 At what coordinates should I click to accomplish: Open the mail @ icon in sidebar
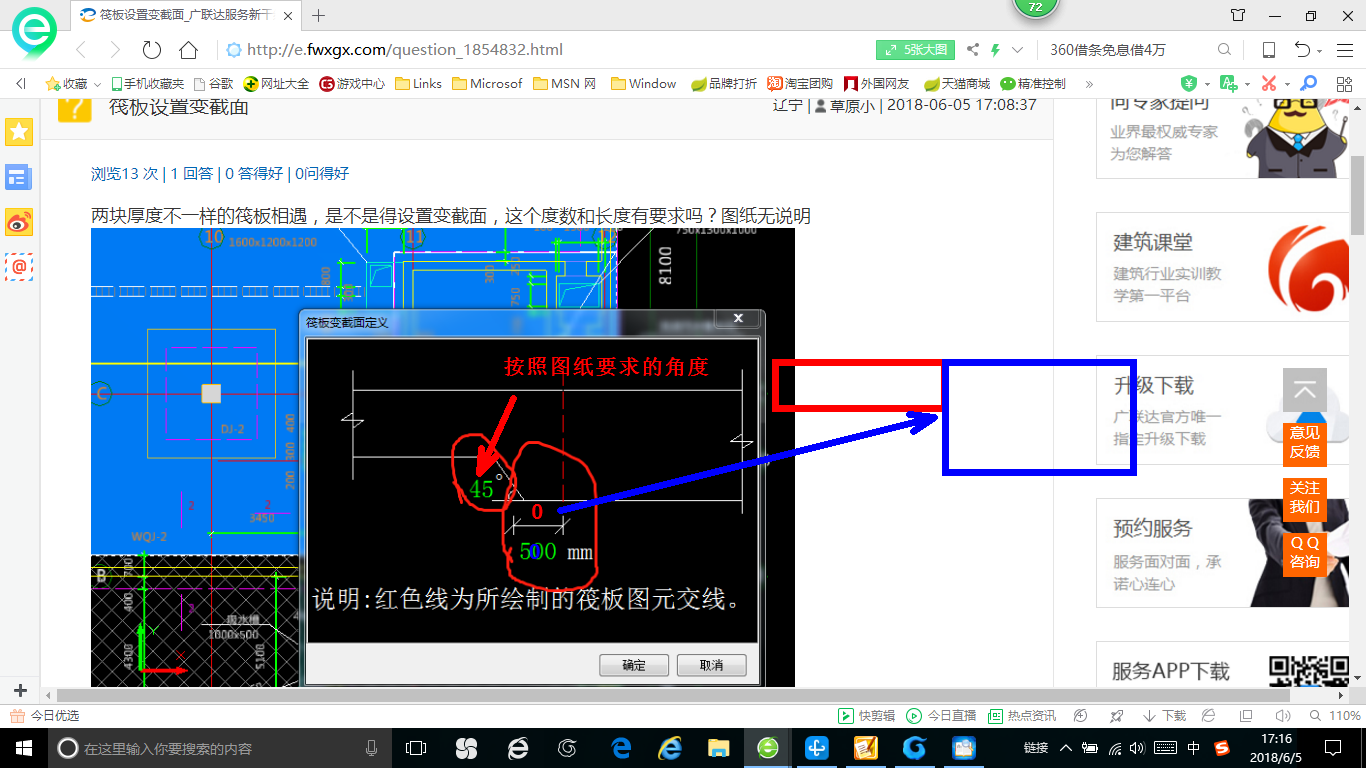[x=19, y=266]
